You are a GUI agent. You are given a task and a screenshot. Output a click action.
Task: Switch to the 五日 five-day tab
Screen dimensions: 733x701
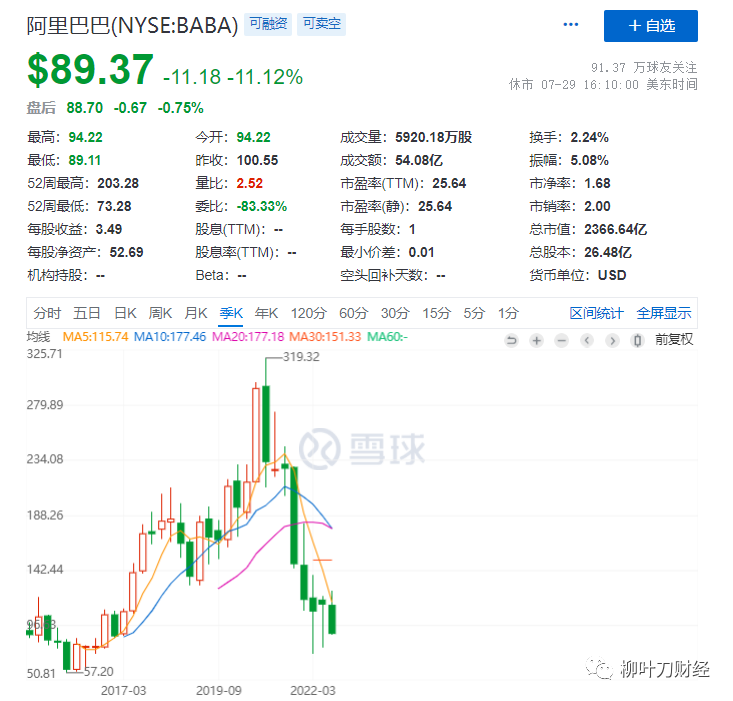tap(87, 313)
